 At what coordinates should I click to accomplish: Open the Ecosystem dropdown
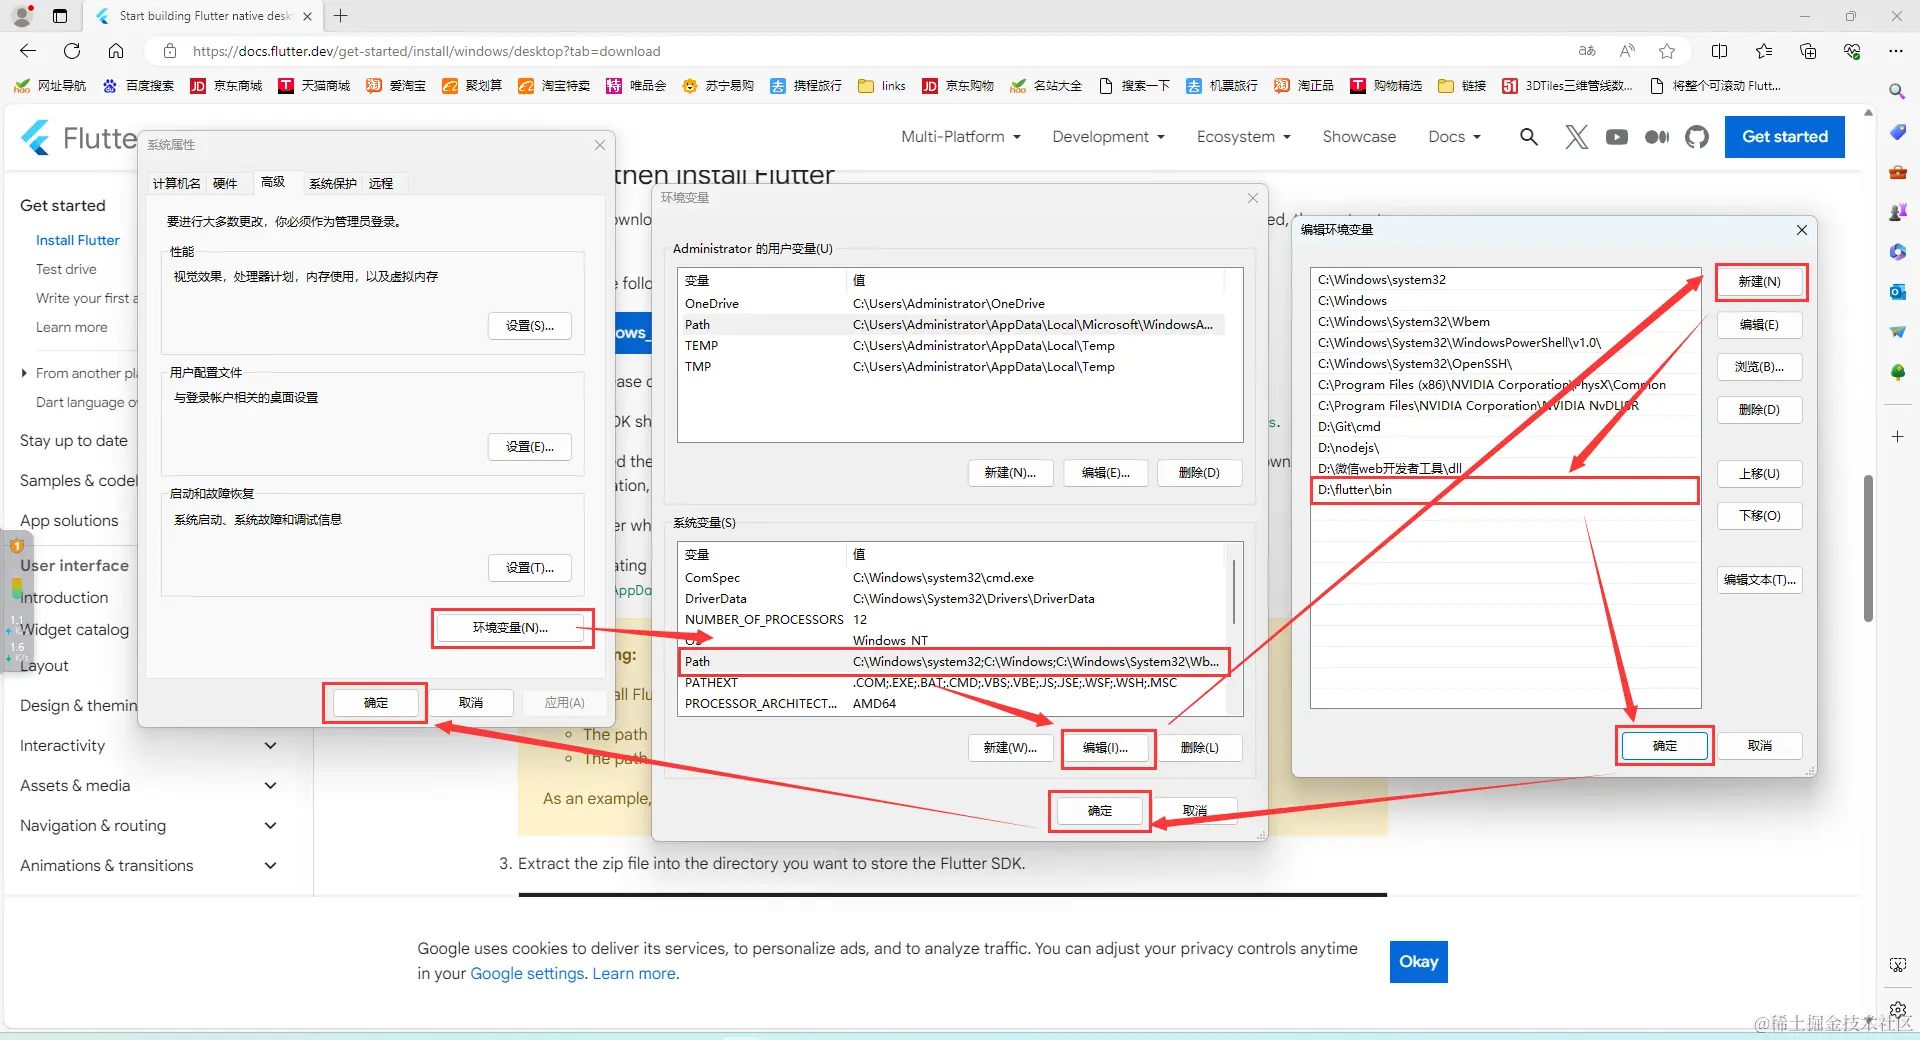pos(1244,137)
